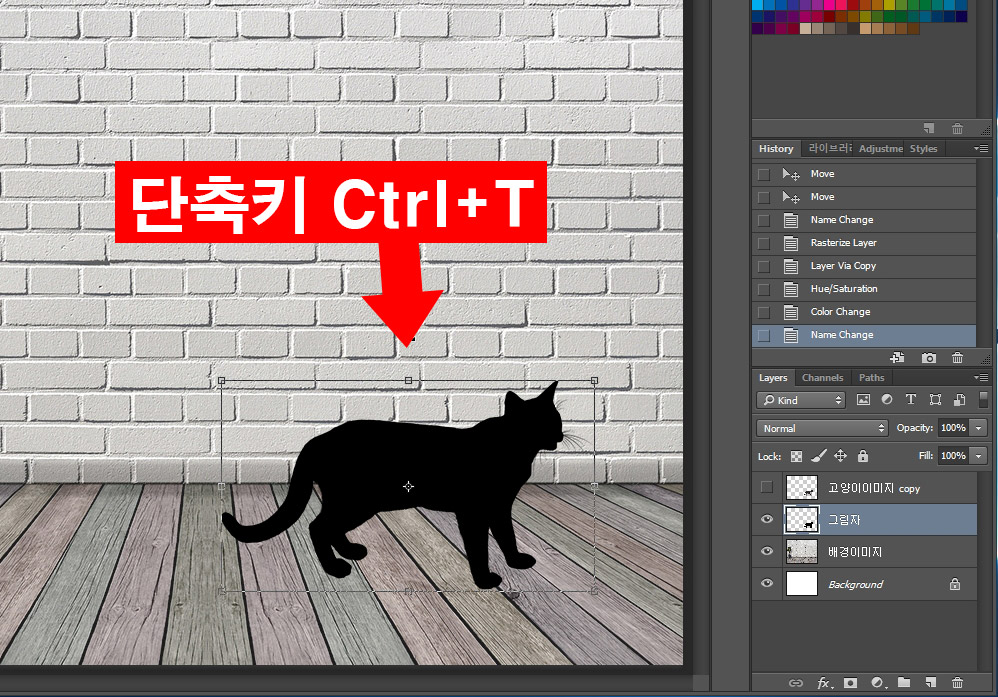This screenshot has width=998, height=697.
Task: Hide the 그림자 layer visibility
Action: pyautogui.click(x=766, y=519)
